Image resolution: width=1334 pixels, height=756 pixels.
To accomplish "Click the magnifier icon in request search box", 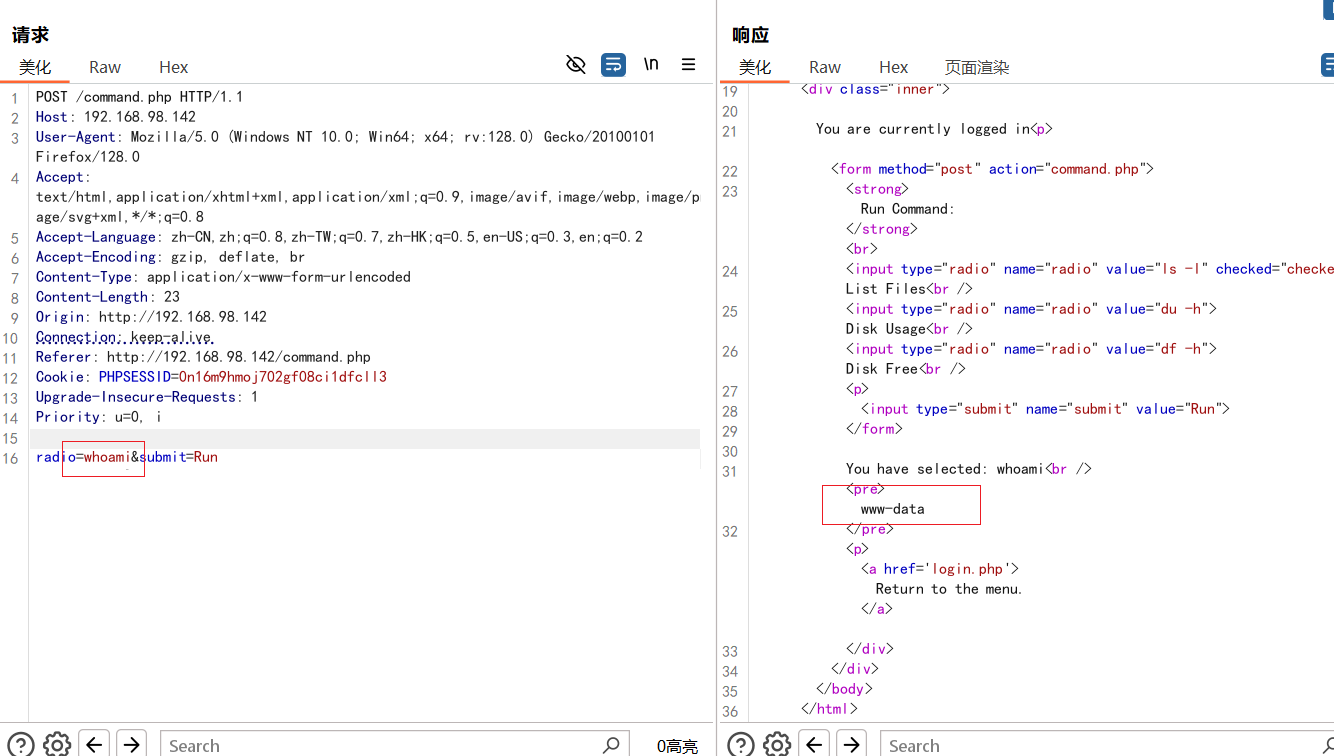I will pos(612,745).
